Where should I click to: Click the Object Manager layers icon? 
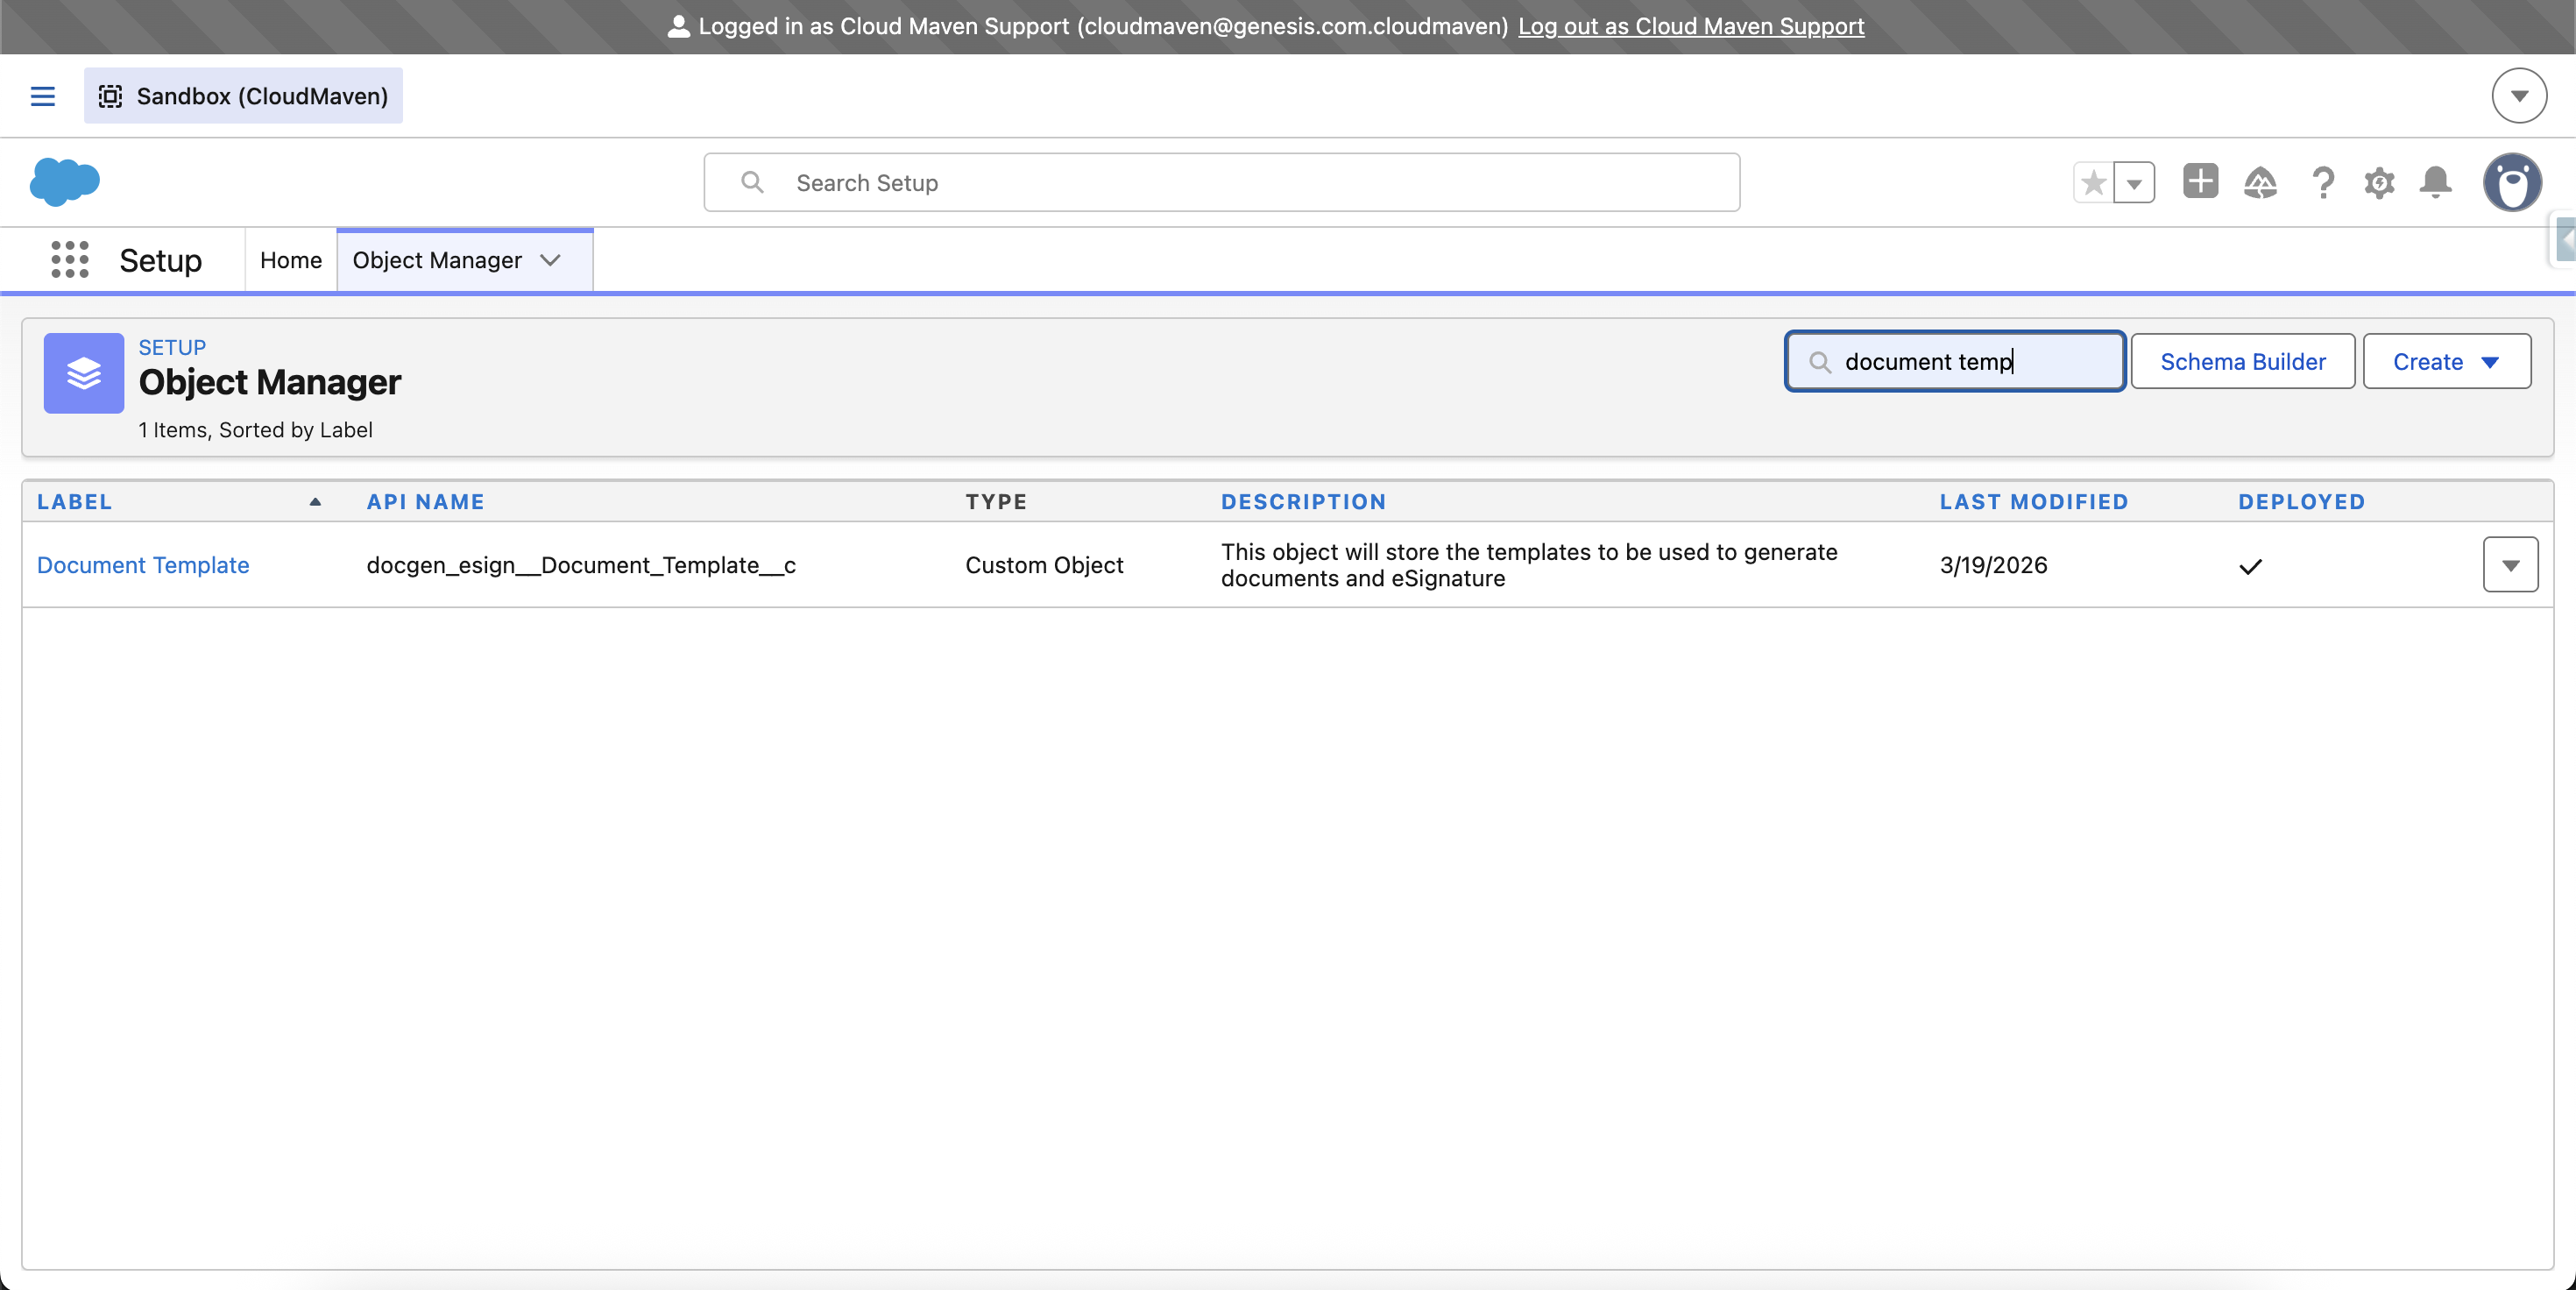point(84,373)
